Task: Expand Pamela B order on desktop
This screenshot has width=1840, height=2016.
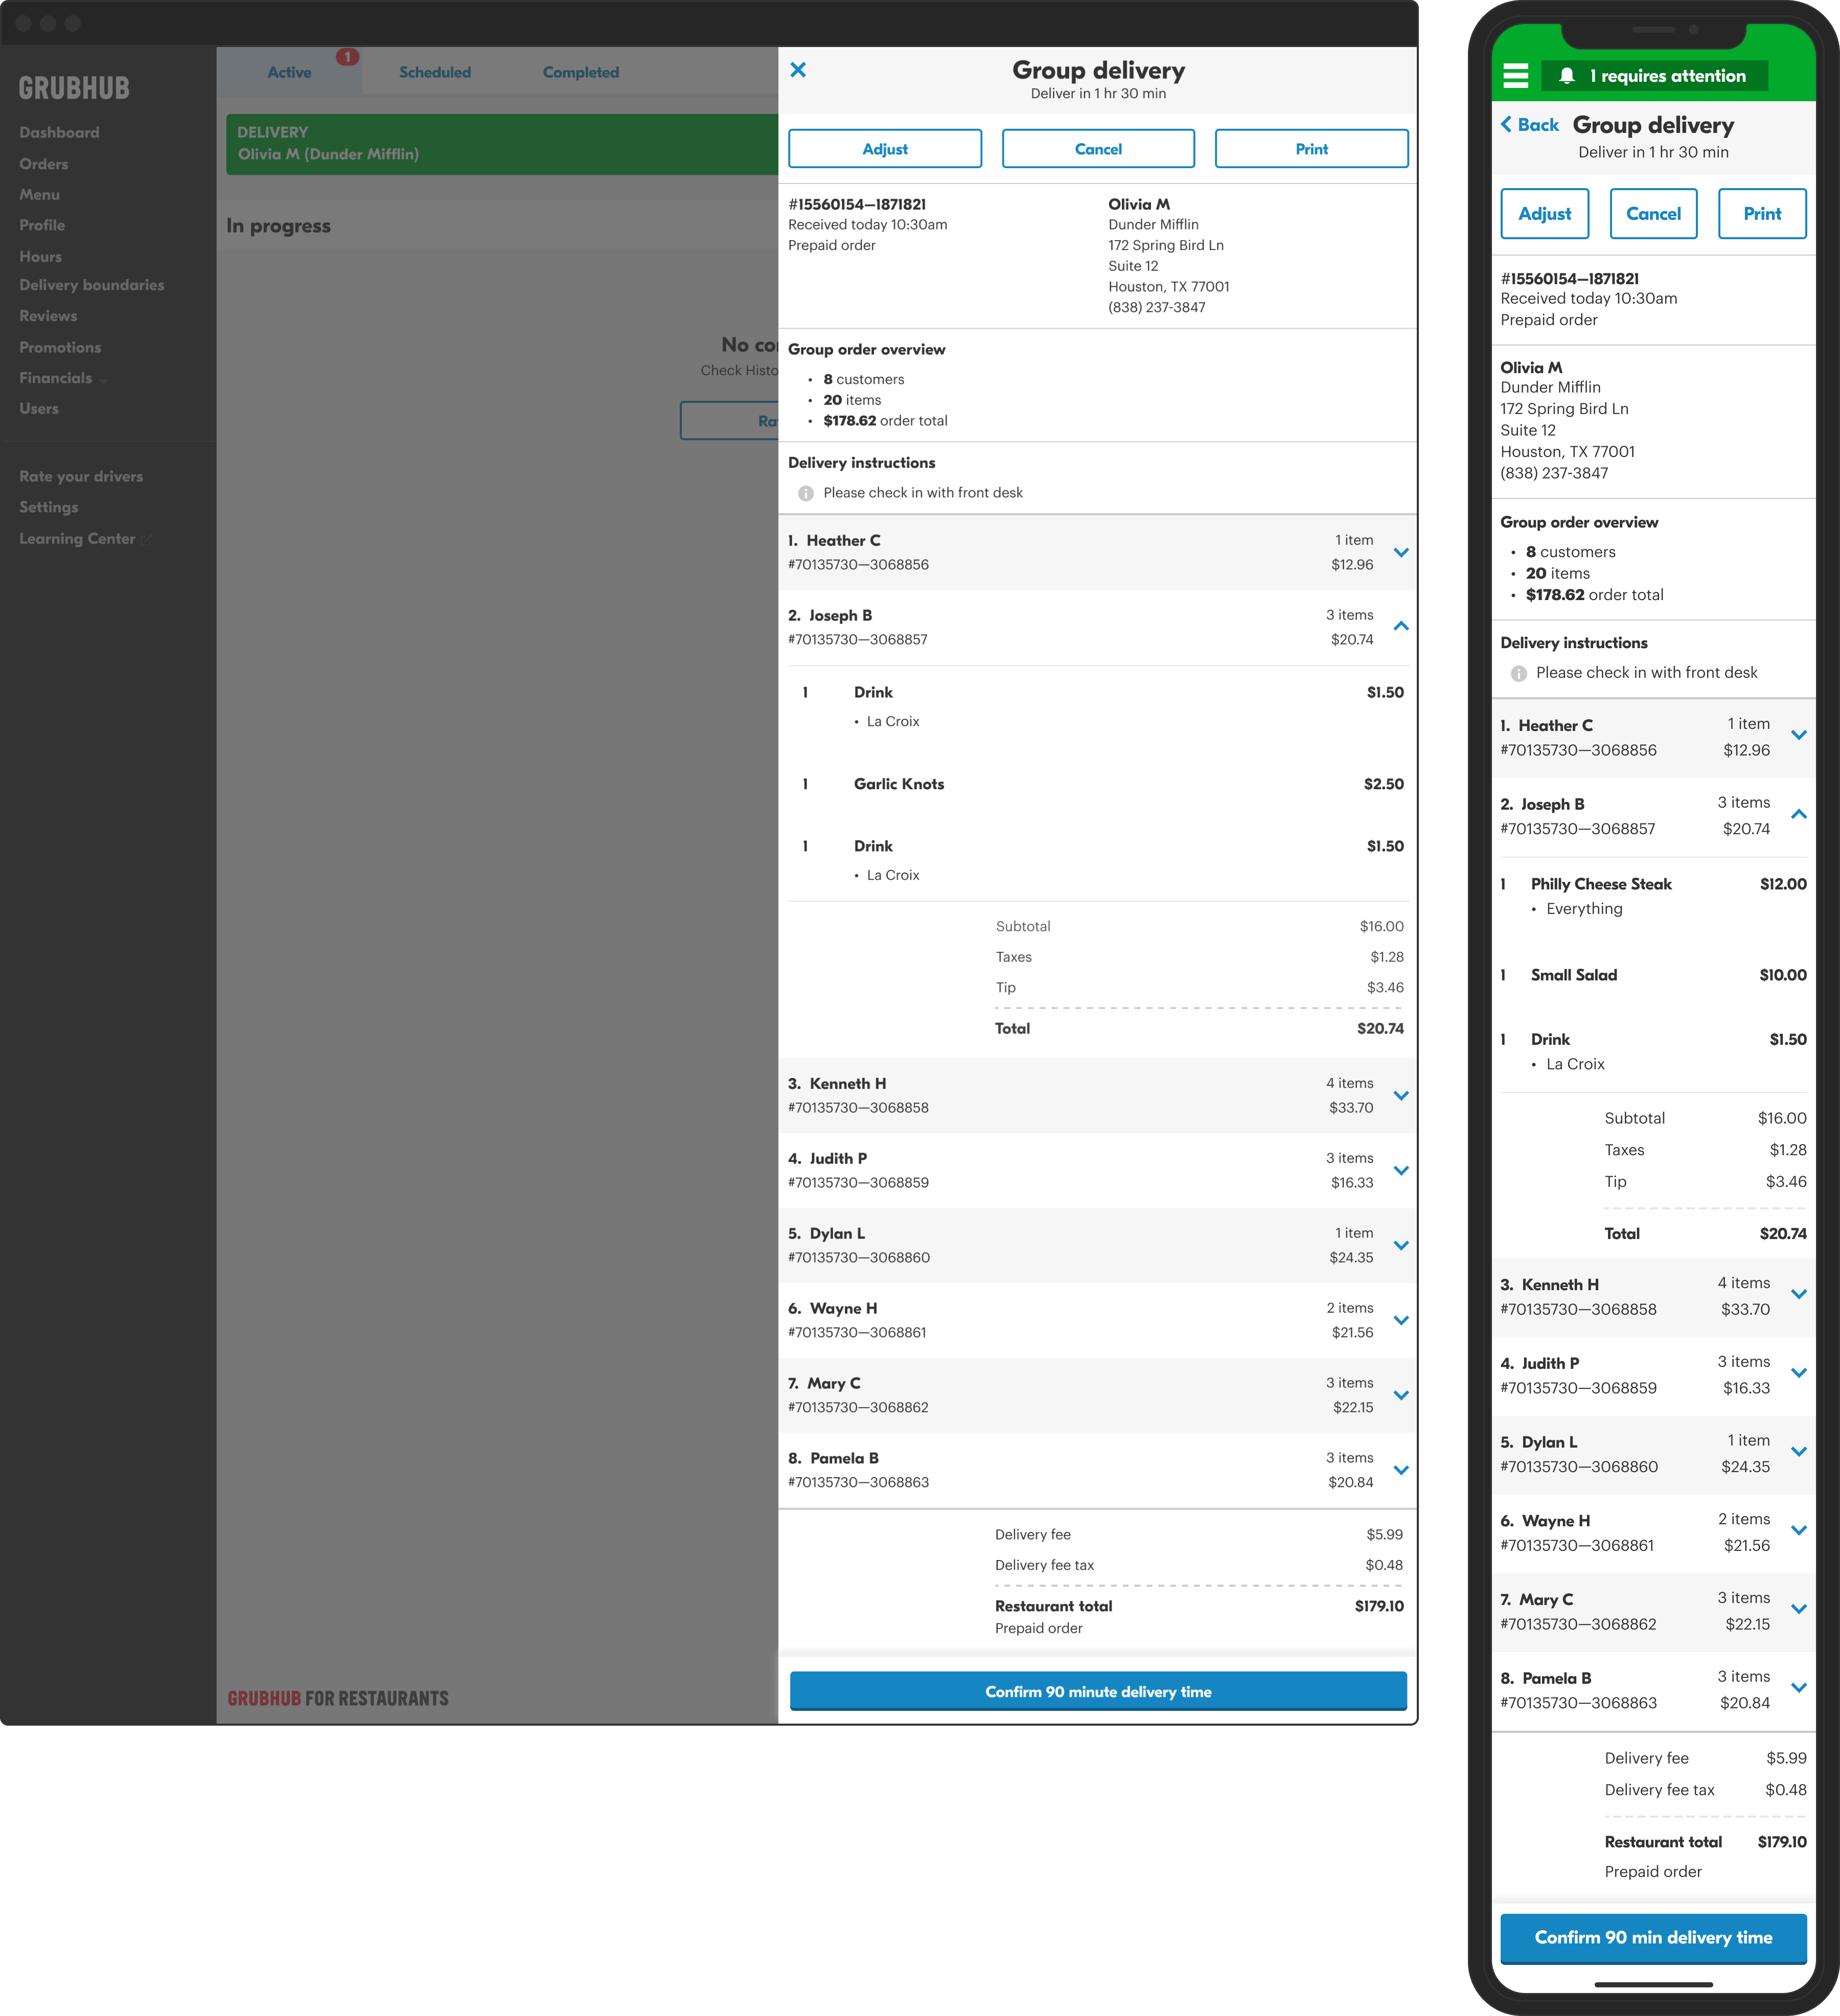Action: (1401, 1470)
